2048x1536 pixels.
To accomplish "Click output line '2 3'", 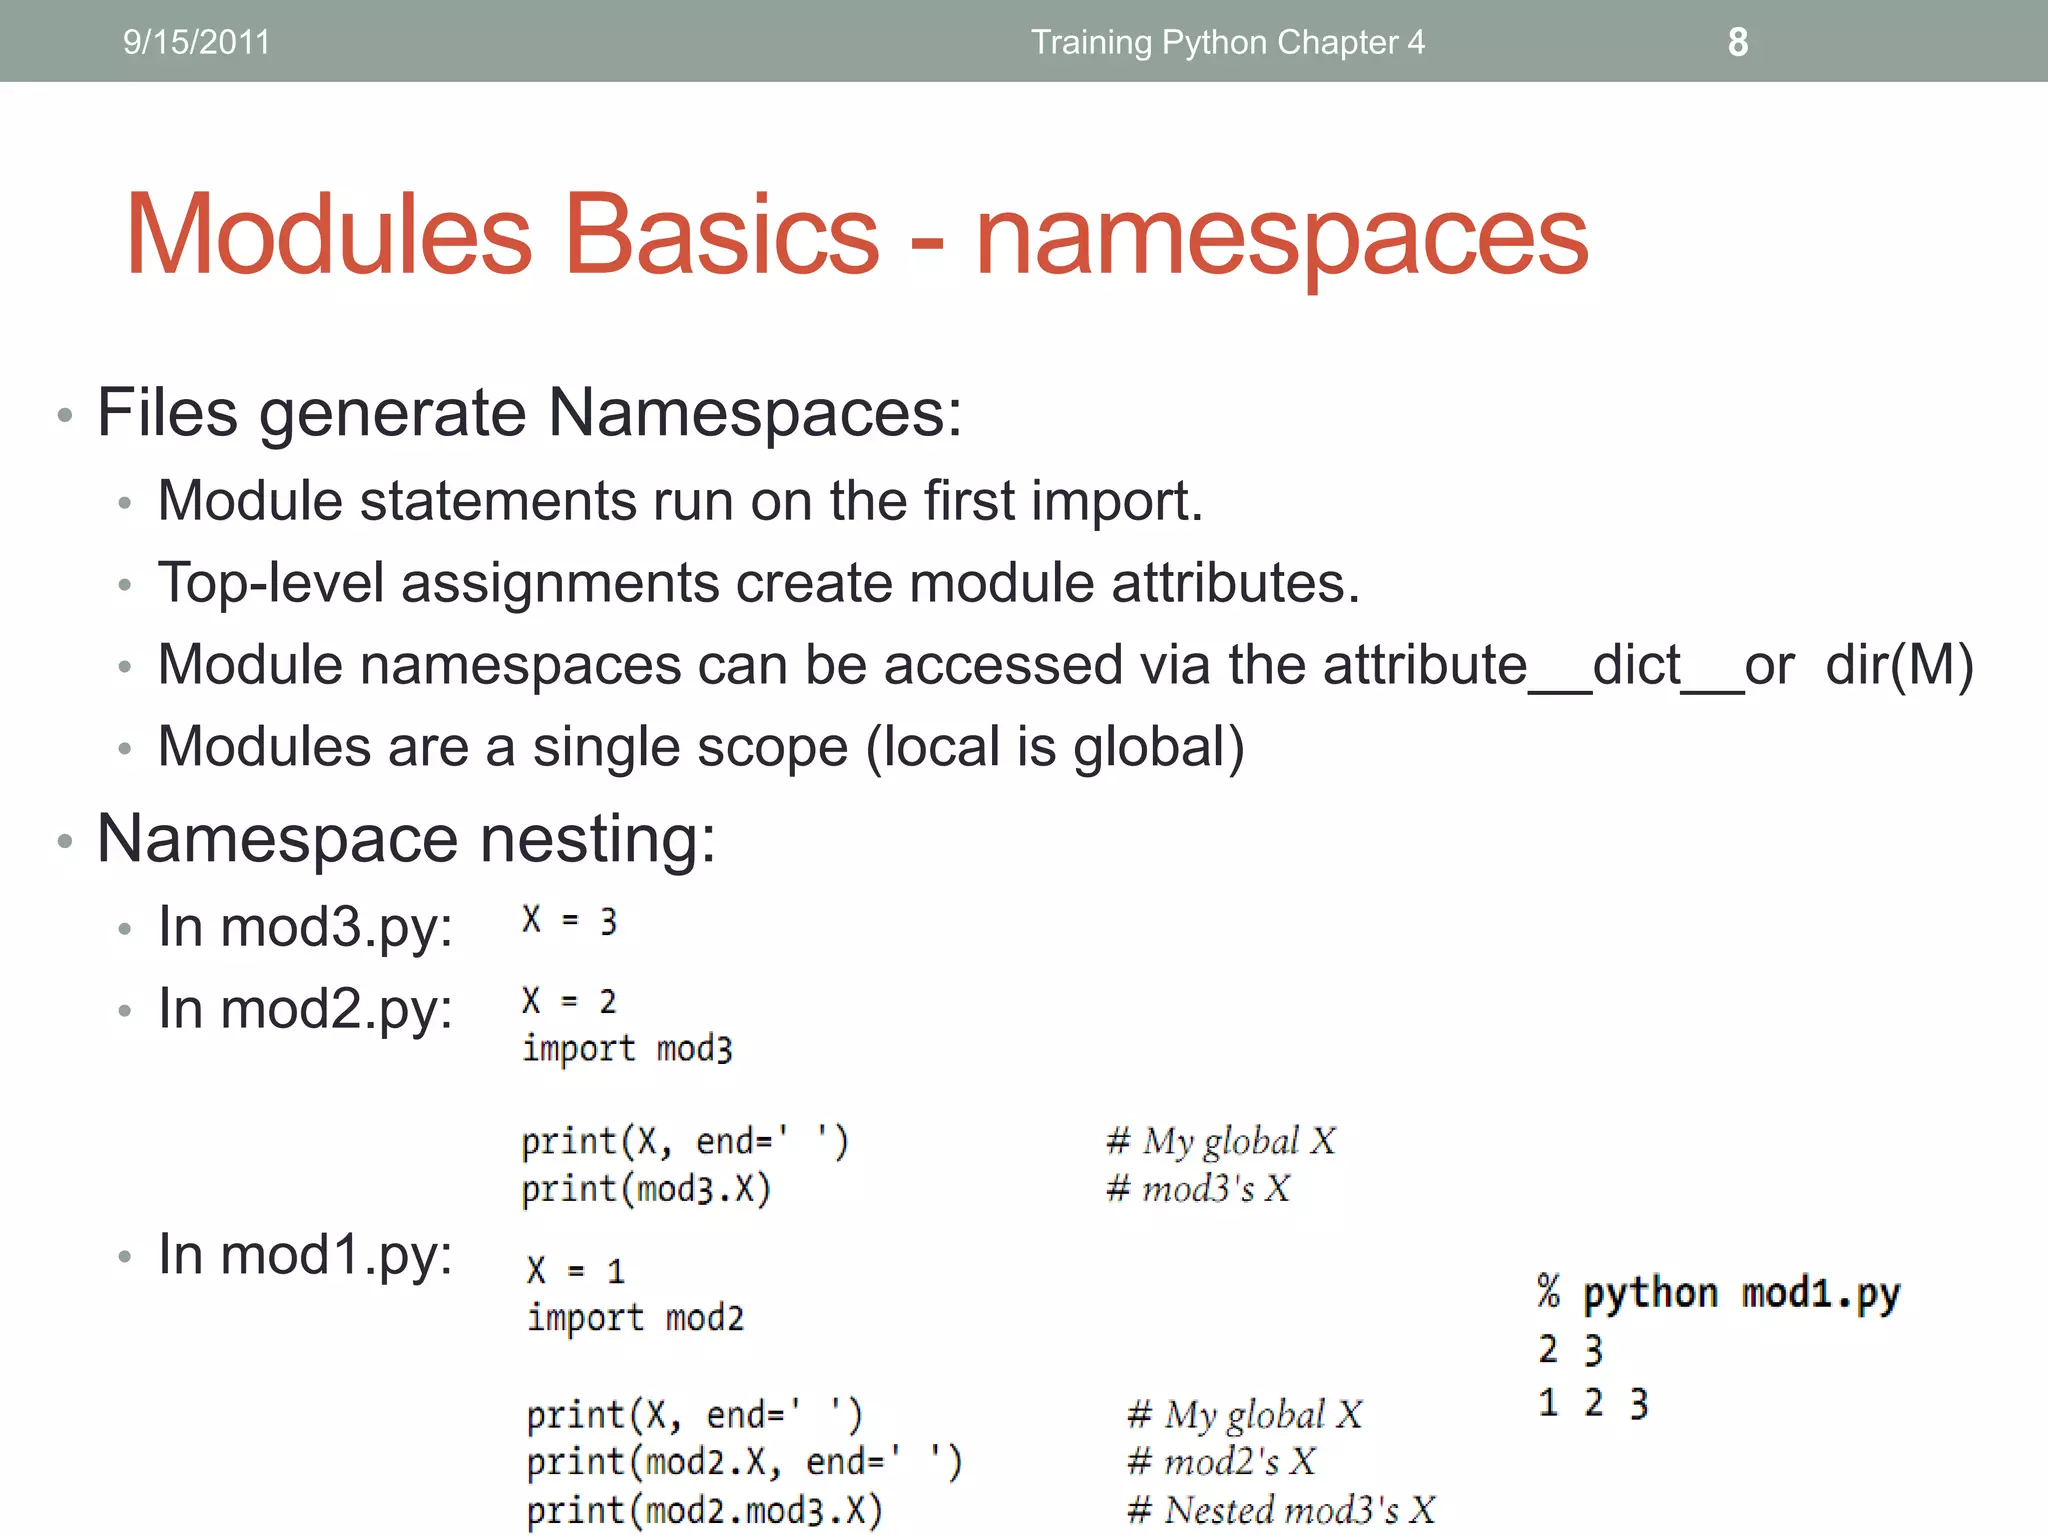I will pyautogui.click(x=1571, y=1350).
